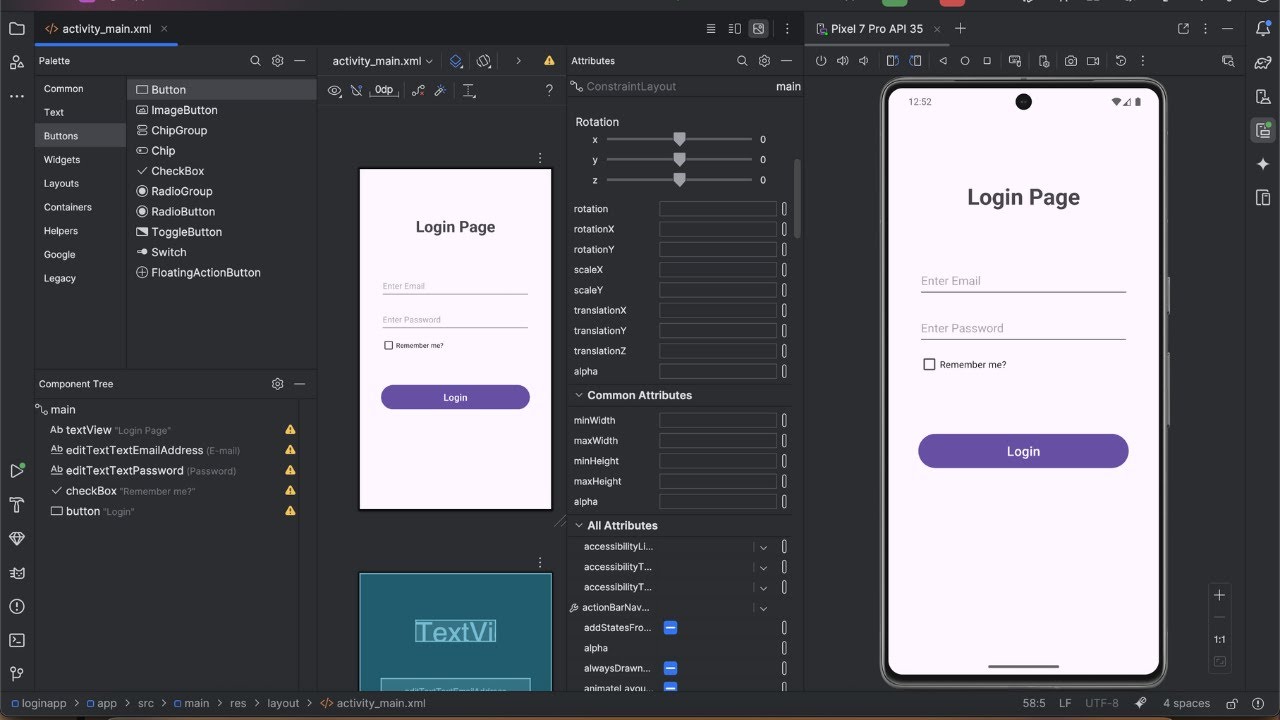This screenshot has height=720, width=1280.
Task: Tick the Remember me checkbox in emulator
Action: coord(929,364)
